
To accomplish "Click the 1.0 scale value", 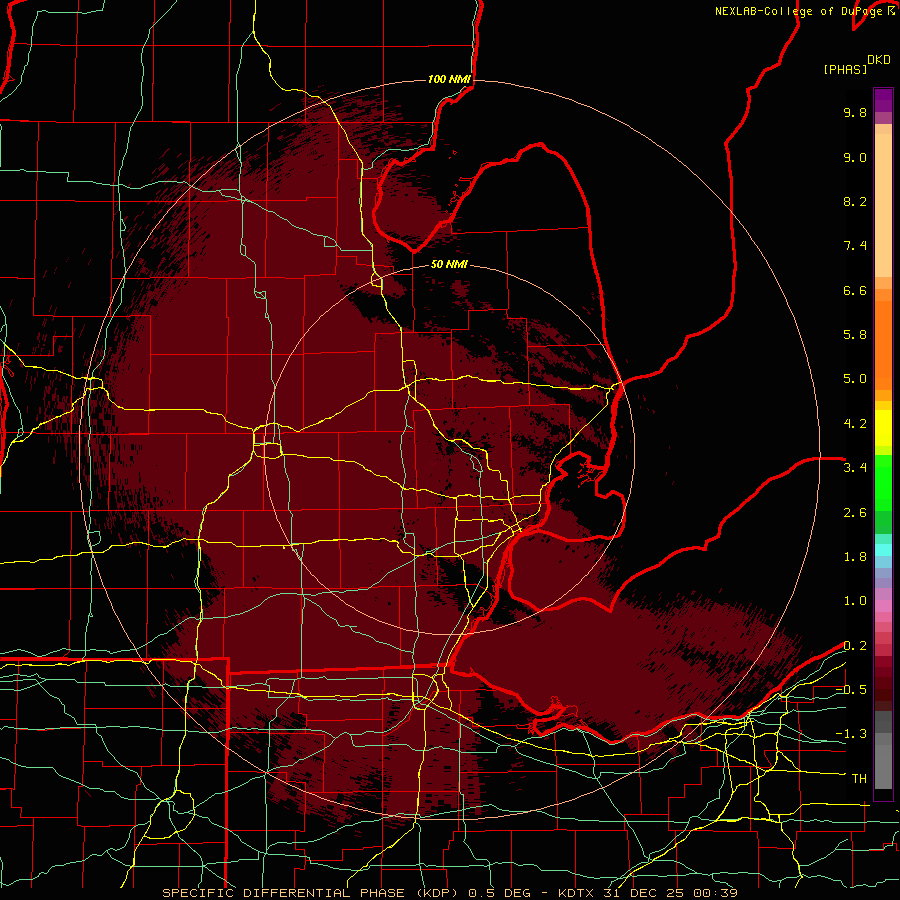I will point(855,601).
